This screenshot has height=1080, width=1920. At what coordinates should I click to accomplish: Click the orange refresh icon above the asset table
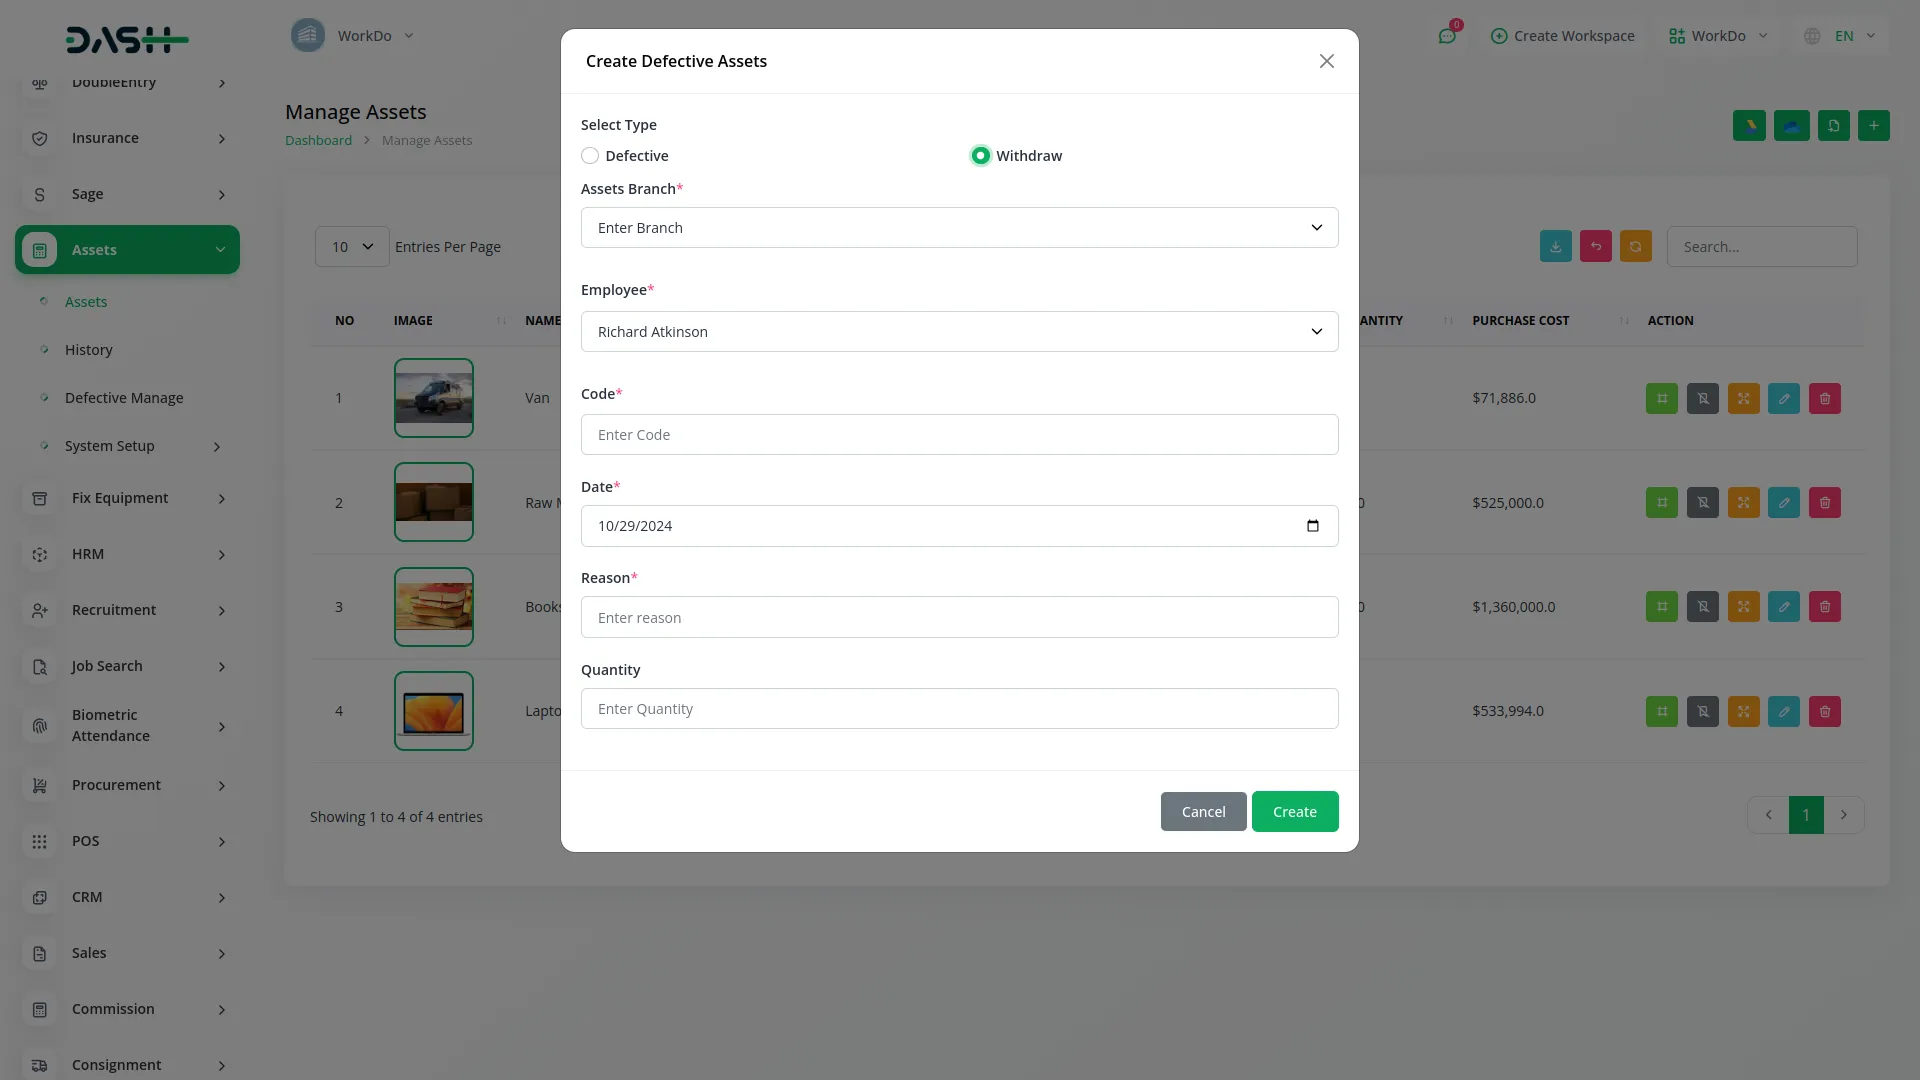(x=1635, y=246)
